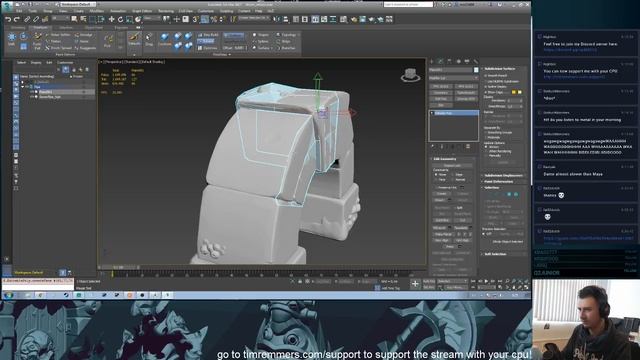Select None constraint radio button
Image resolution: width=640 pixels, height=360 pixels.
coord(436,175)
